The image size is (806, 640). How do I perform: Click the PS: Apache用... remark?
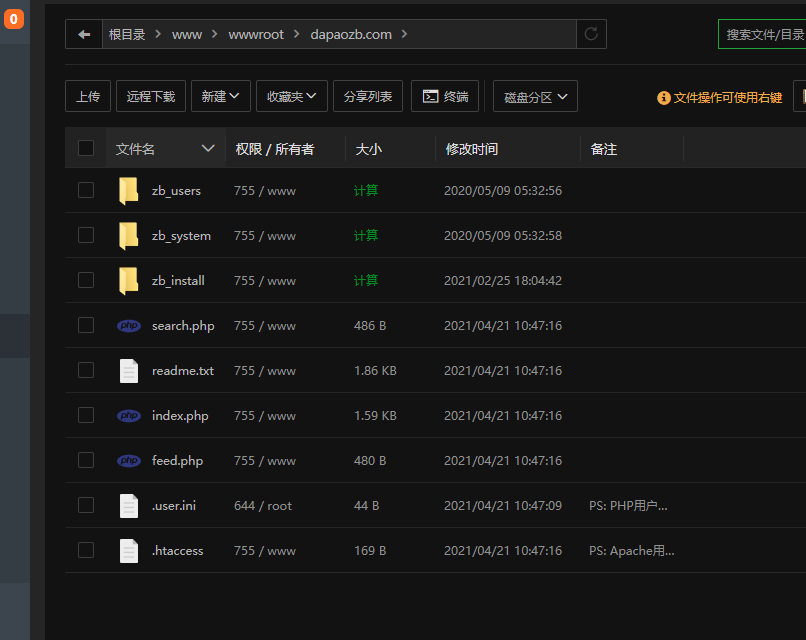632,551
